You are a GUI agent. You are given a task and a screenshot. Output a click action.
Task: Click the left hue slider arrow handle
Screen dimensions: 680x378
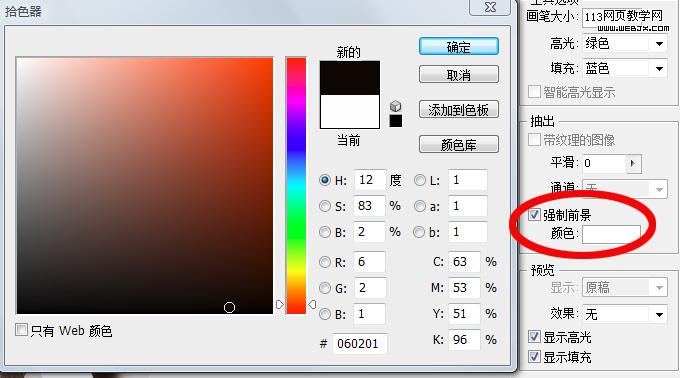[280, 304]
